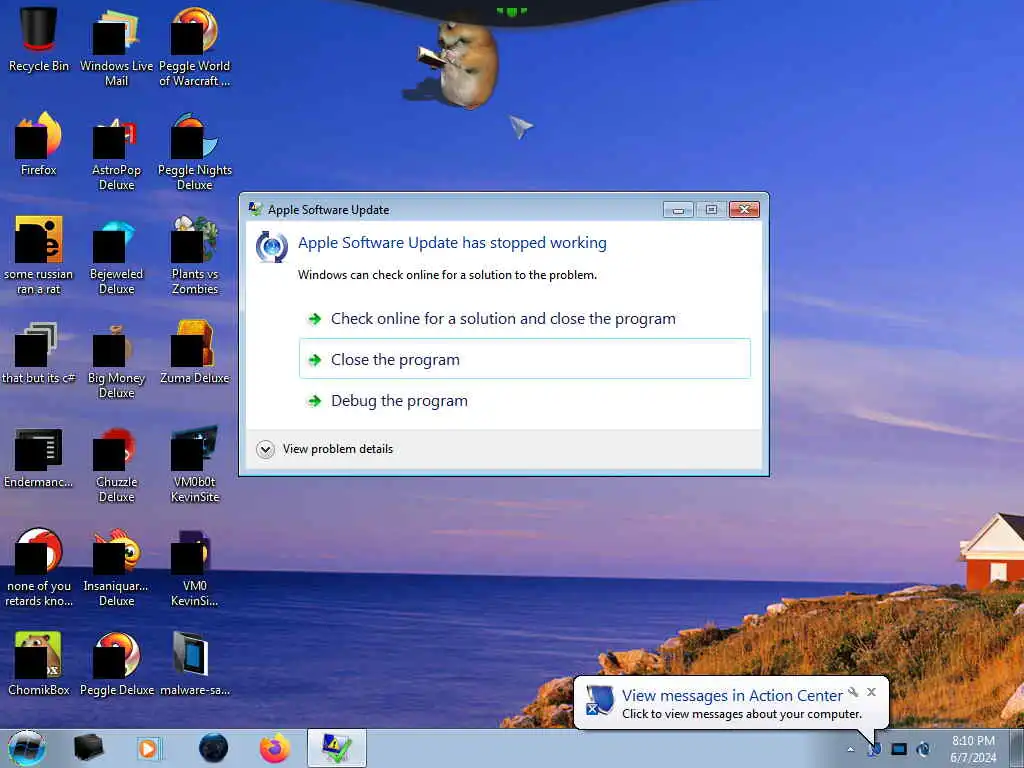Select the Zuma Deluxe desktop icon
Screen dimensions: 1024x768
[195, 353]
